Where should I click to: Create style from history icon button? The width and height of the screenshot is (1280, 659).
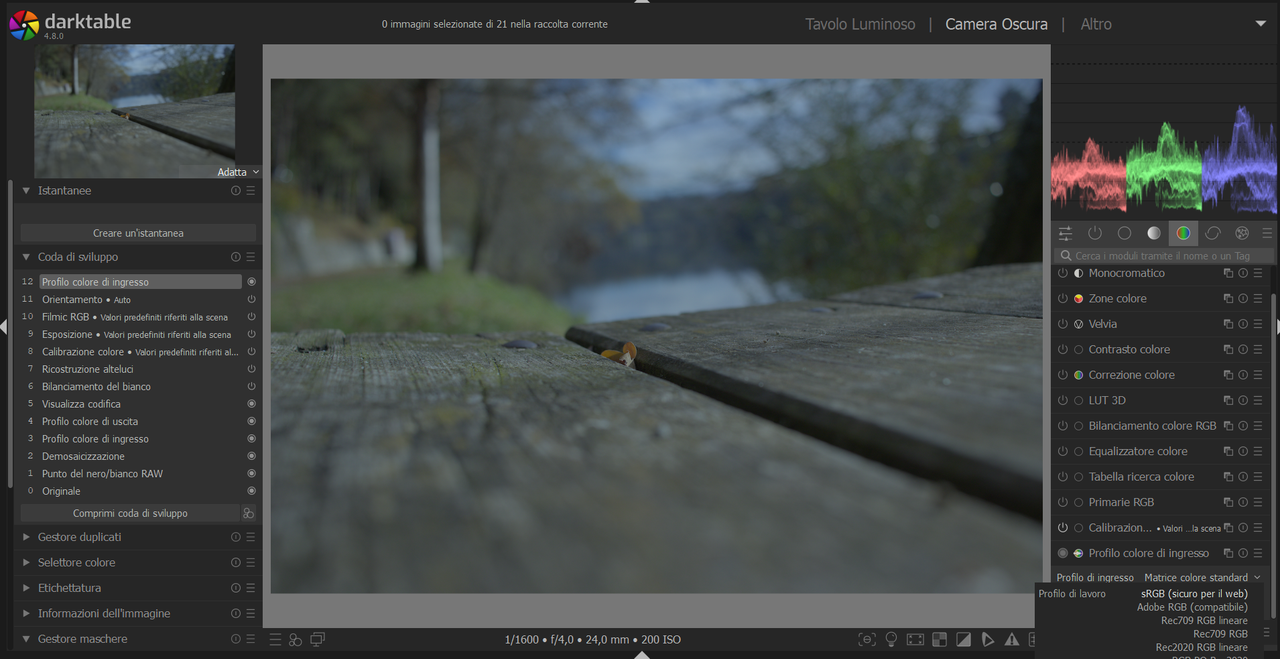pyautogui.click(x=249, y=513)
